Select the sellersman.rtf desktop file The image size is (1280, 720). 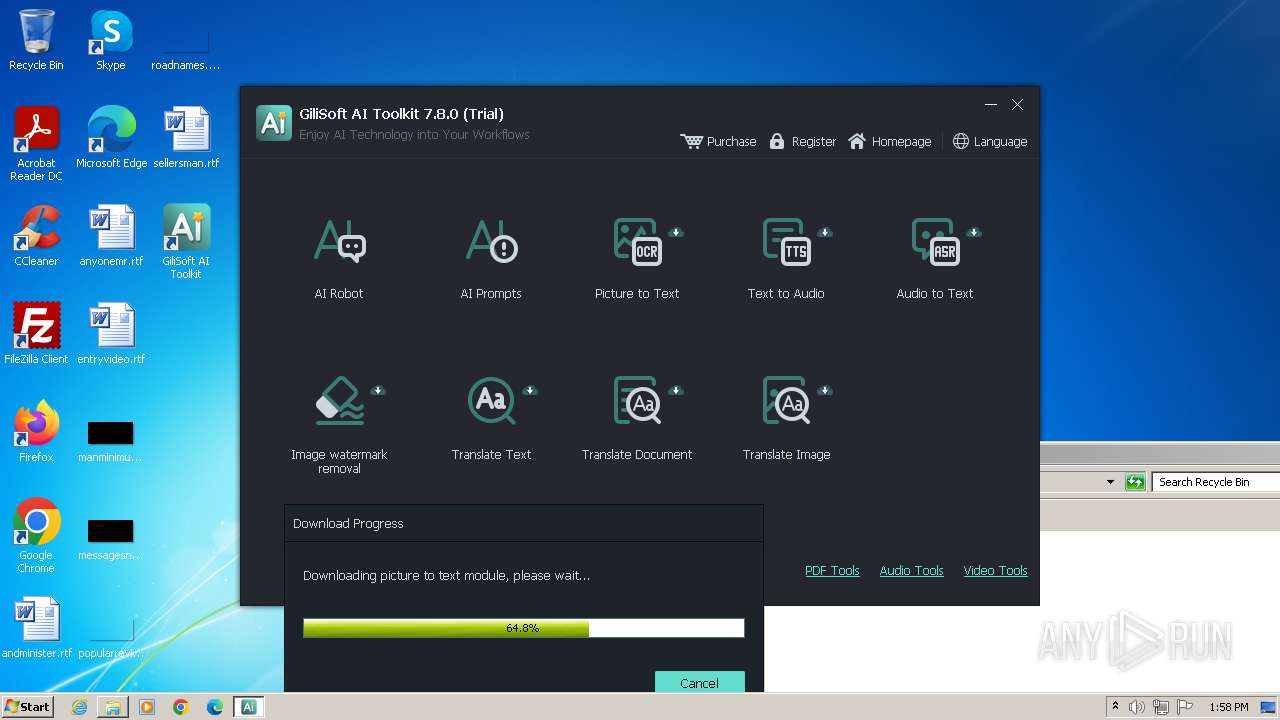186,138
